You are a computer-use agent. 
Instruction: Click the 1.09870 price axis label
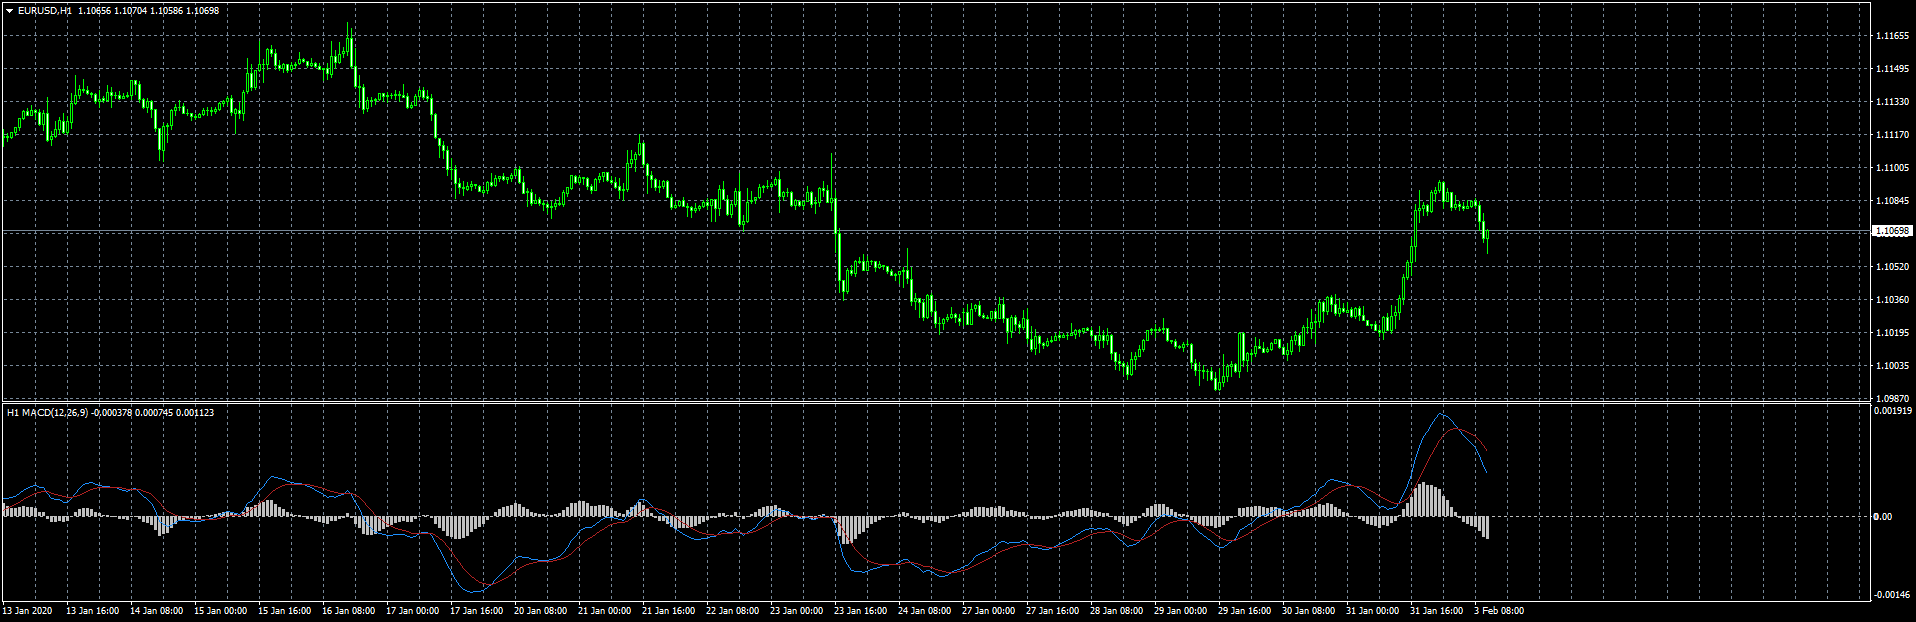(x=1891, y=398)
